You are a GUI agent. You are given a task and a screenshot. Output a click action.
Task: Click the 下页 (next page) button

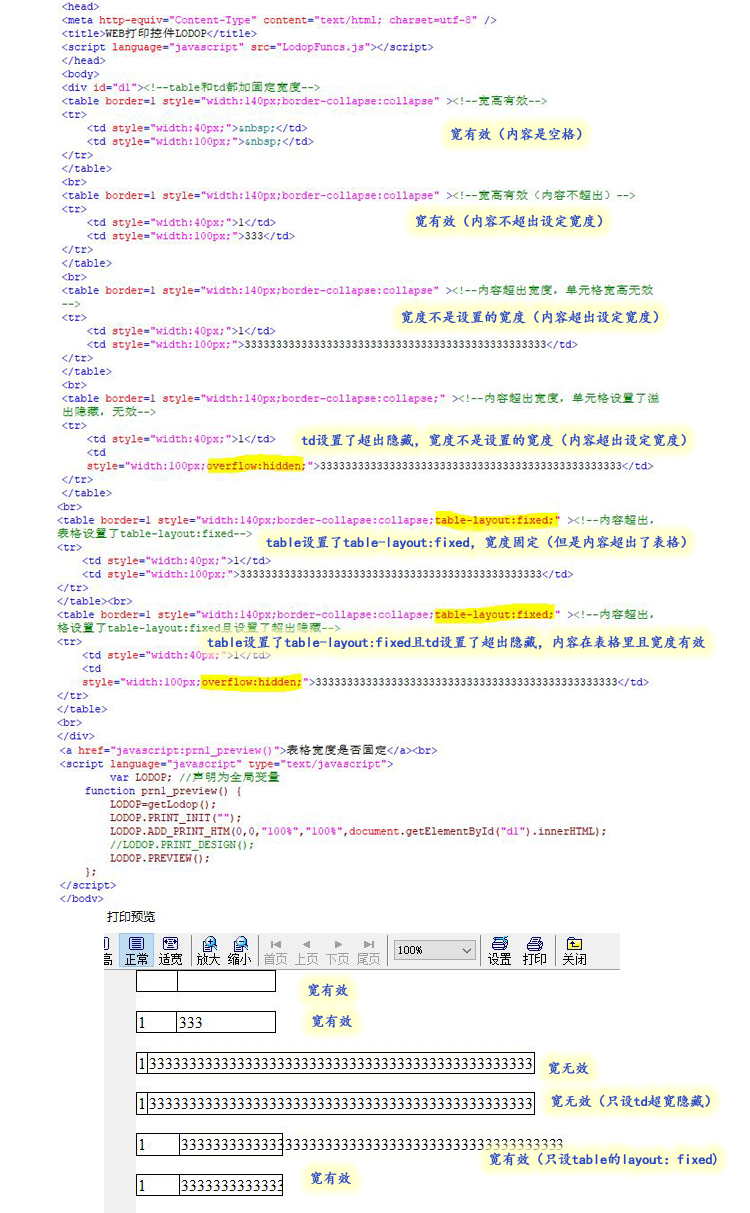[x=337, y=950]
